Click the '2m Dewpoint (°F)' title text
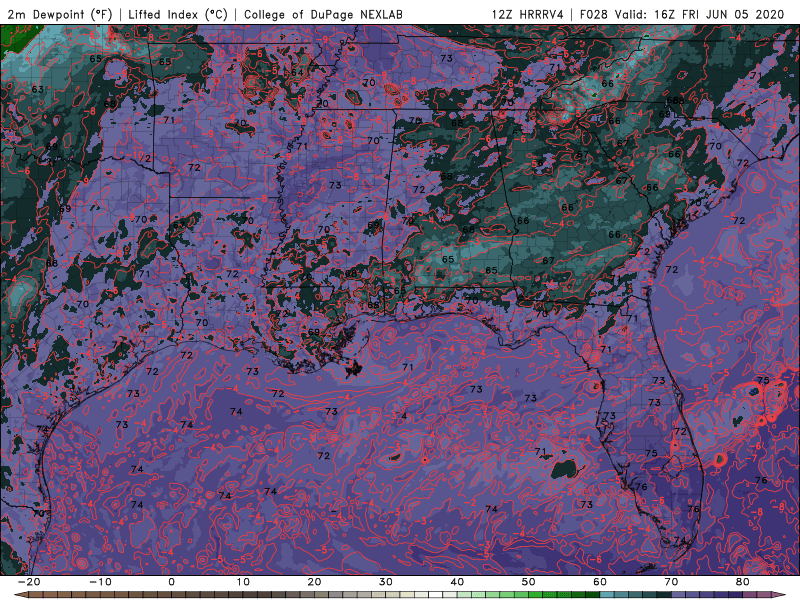 [x=60, y=14]
